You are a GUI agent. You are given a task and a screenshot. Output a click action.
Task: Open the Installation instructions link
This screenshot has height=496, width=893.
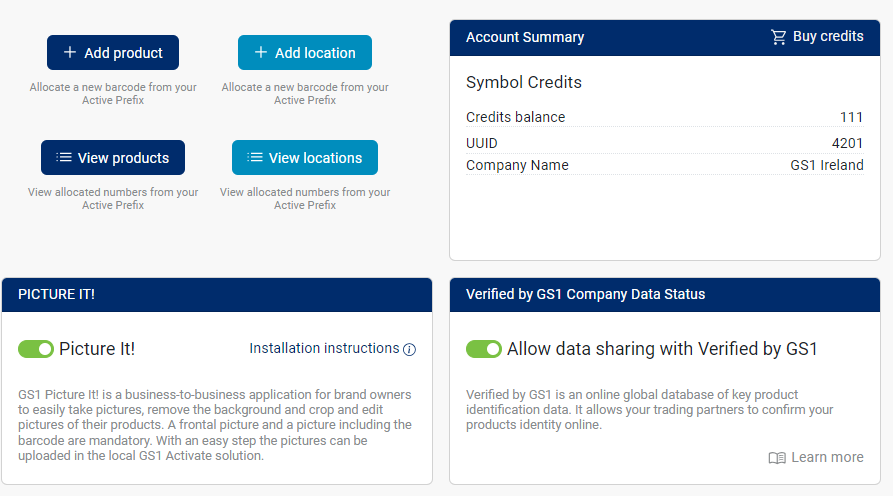[x=324, y=348]
